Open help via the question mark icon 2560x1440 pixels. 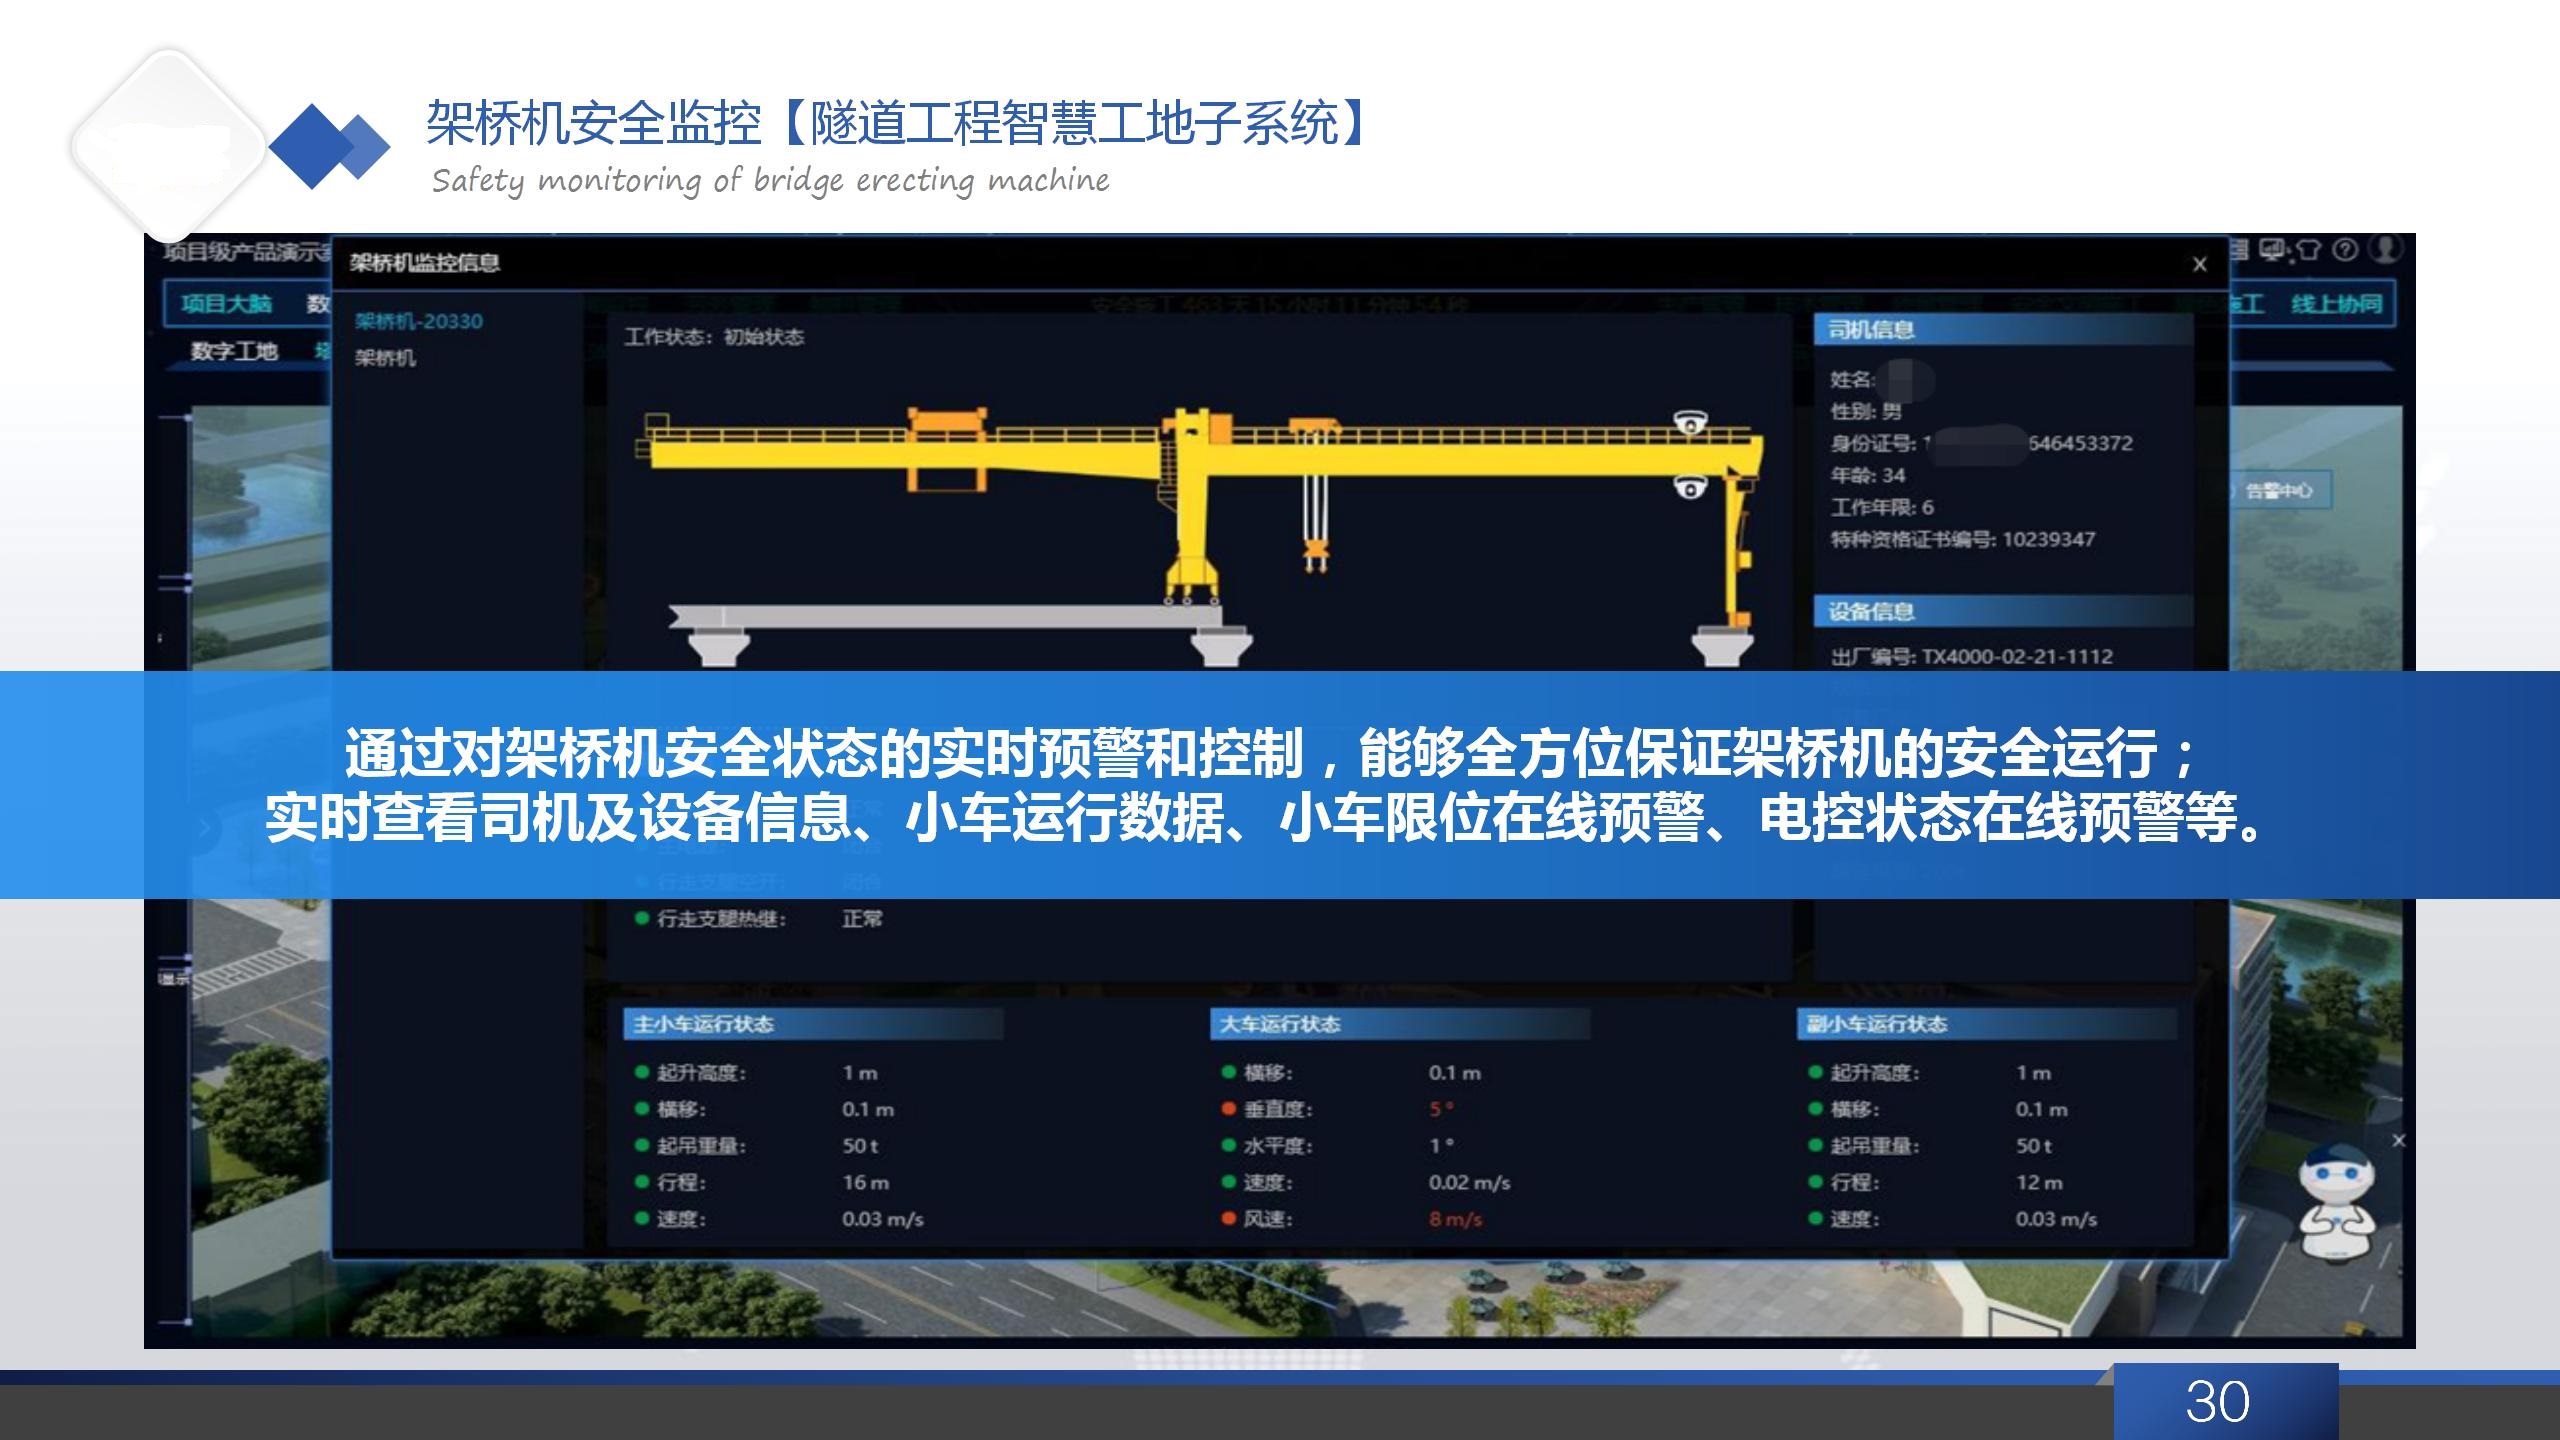coord(2345,250)
